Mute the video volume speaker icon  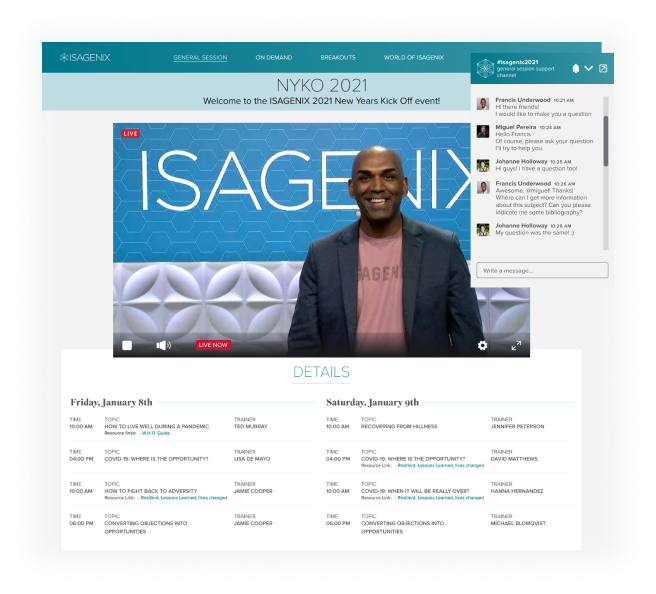click(163, 346)
